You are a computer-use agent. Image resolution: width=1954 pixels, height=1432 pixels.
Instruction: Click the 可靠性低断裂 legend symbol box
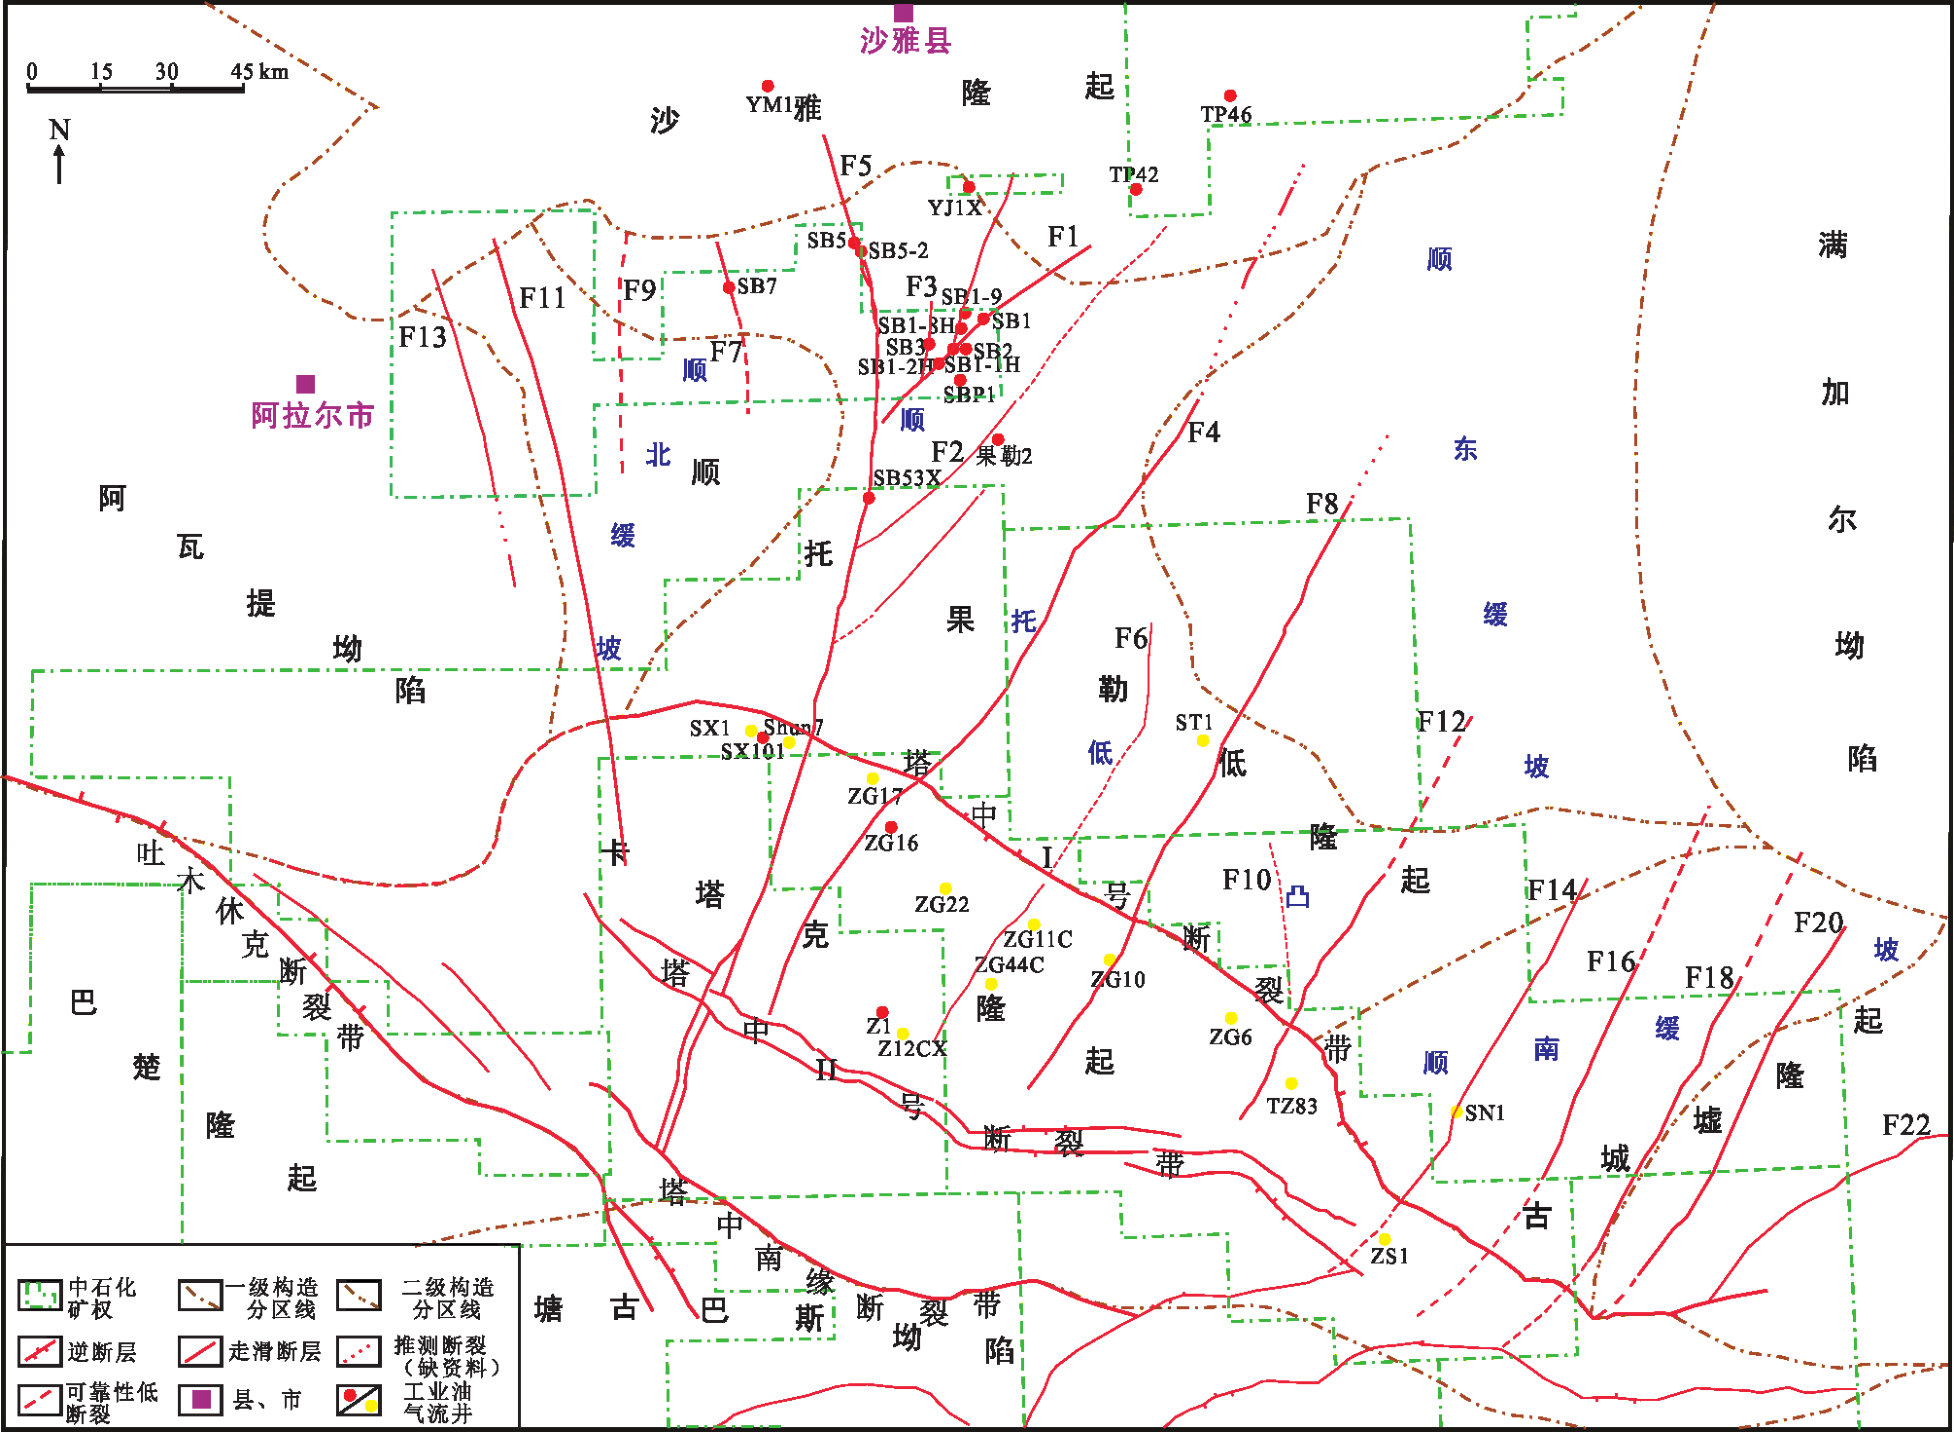point(40,1399)
